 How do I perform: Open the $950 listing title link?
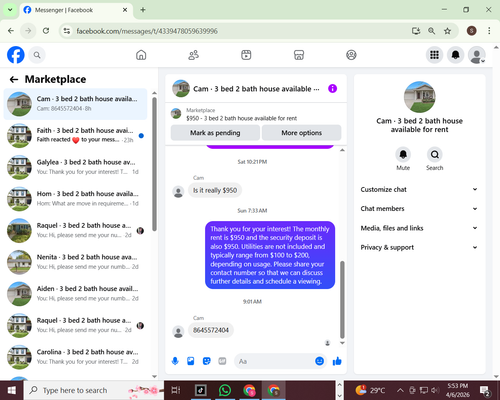coord(241,118)
